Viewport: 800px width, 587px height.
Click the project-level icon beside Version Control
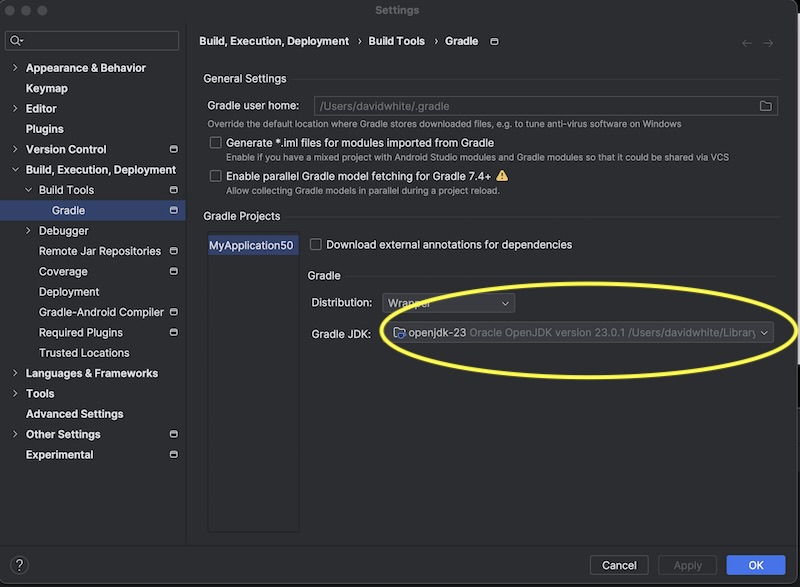coord(174,150)
